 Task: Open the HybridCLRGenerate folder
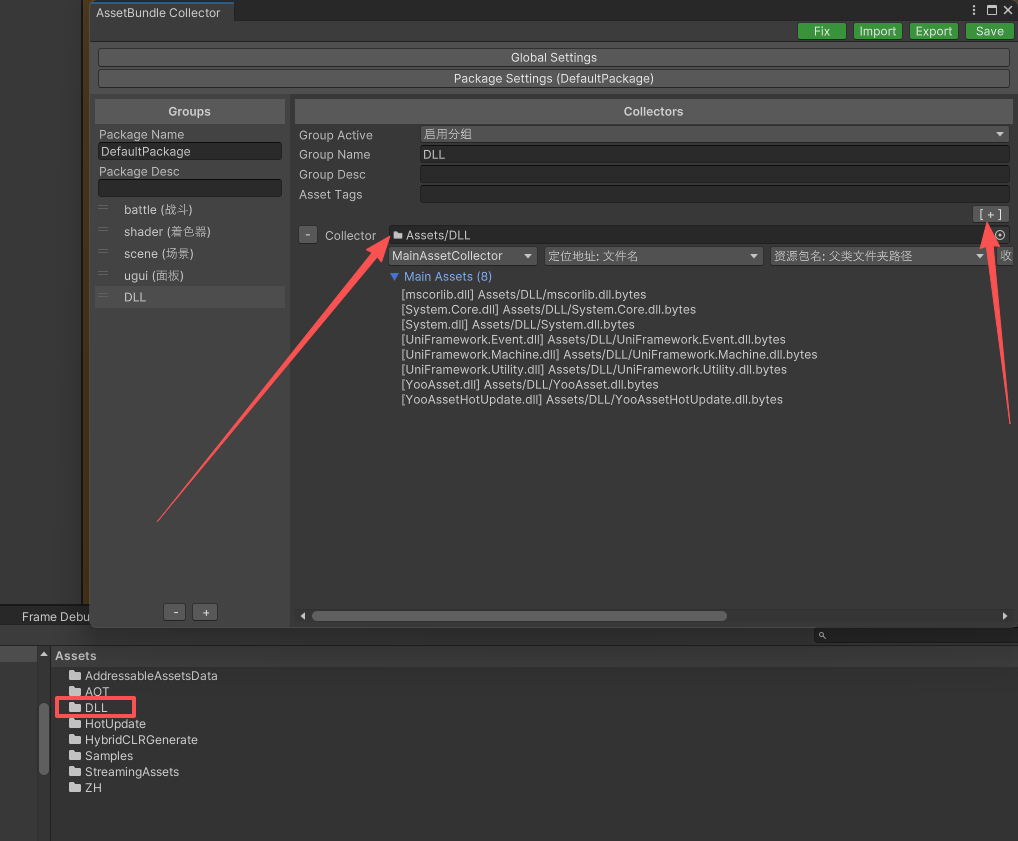pyautogui.click(x=134, y=740)
